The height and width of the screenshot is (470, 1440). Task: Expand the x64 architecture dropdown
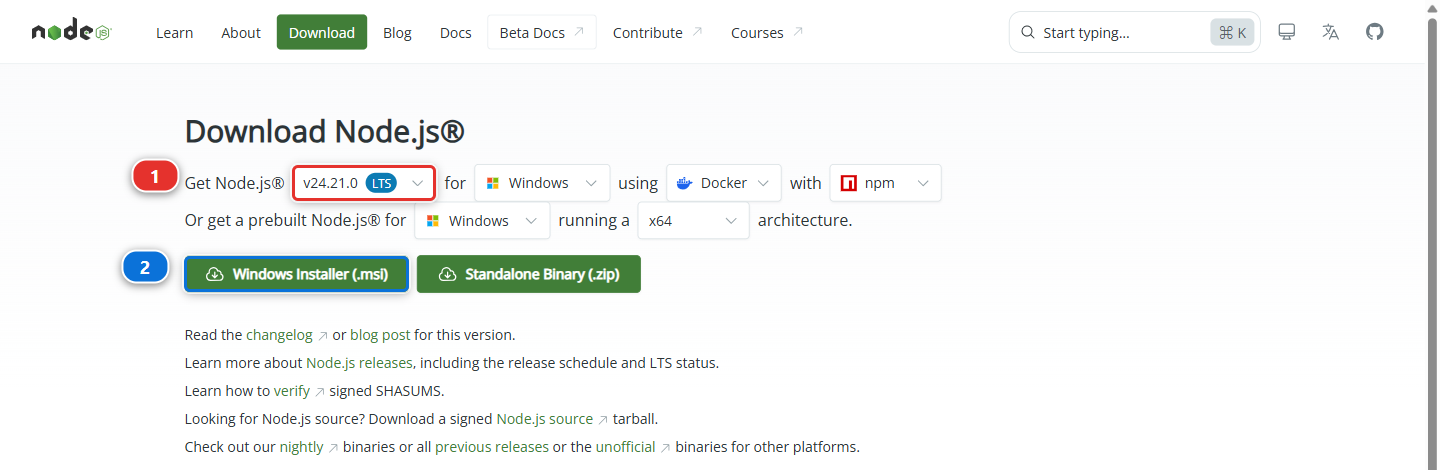[x=694, y=220]
